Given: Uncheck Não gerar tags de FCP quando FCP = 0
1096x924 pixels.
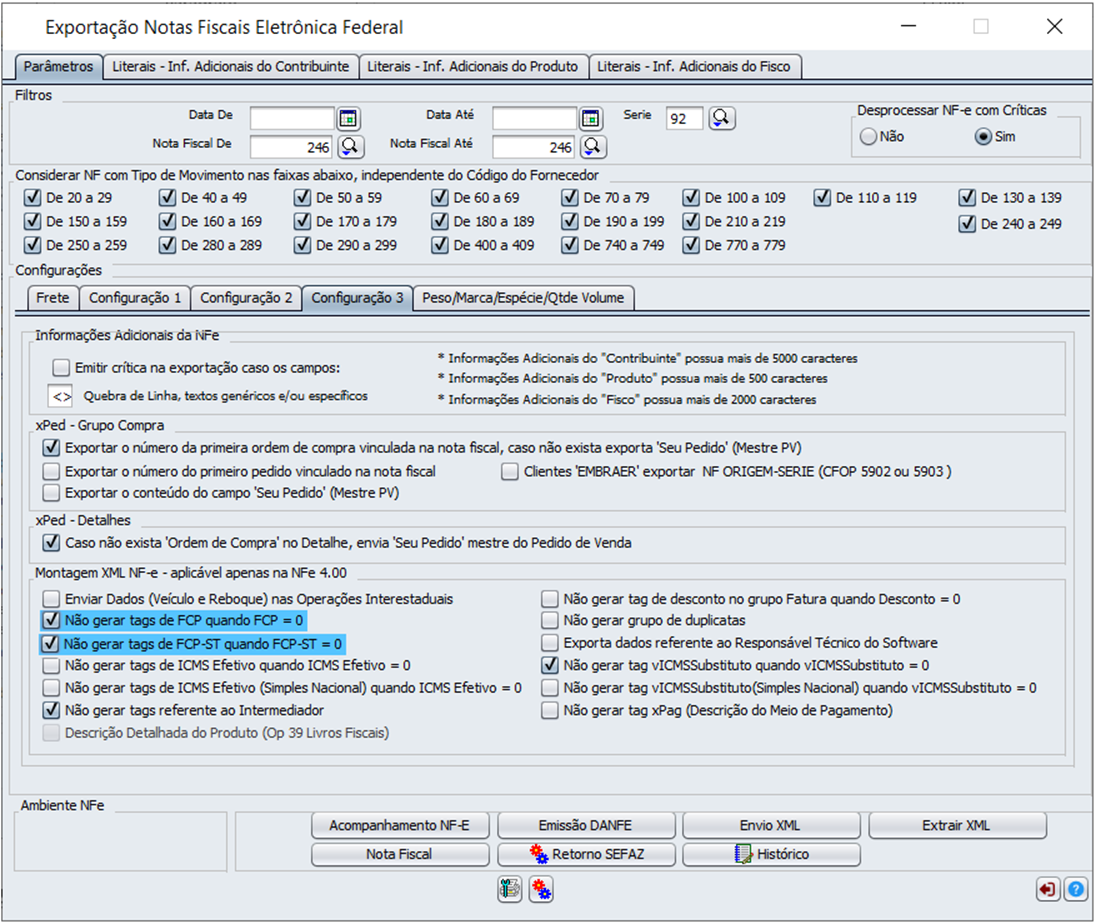Looking at the screenshot, I should coord(51,620).
